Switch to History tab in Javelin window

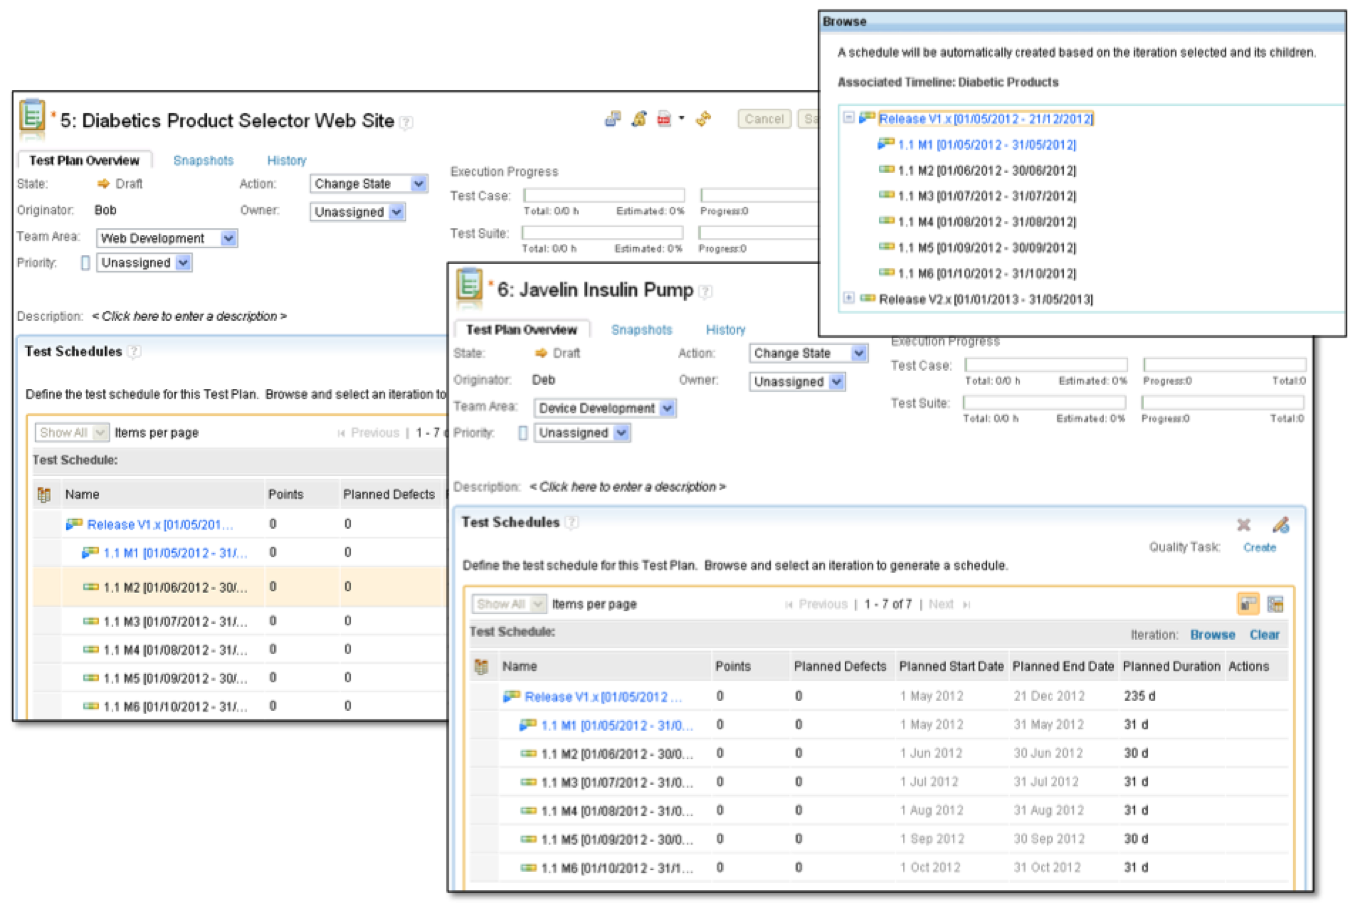click(726, 330)
